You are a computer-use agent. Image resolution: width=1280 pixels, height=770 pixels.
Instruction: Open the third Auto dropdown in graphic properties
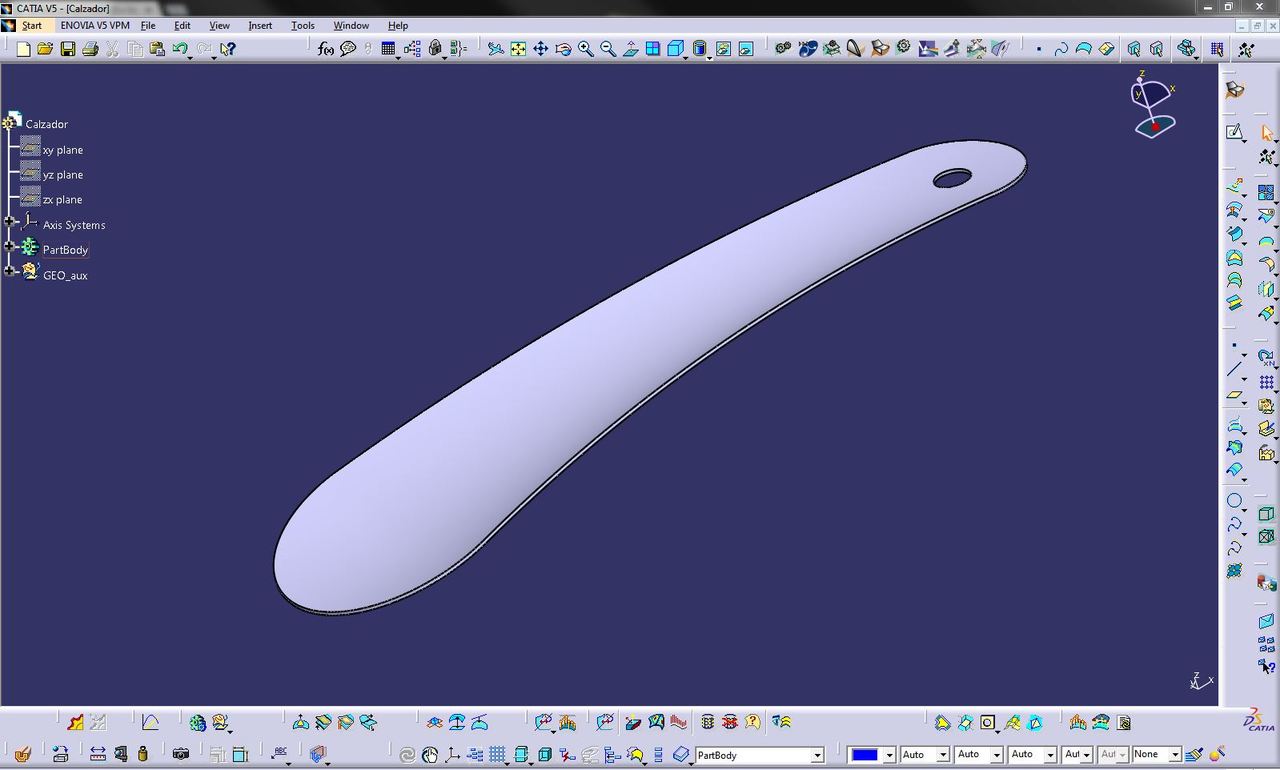(x=1050, y=755)
